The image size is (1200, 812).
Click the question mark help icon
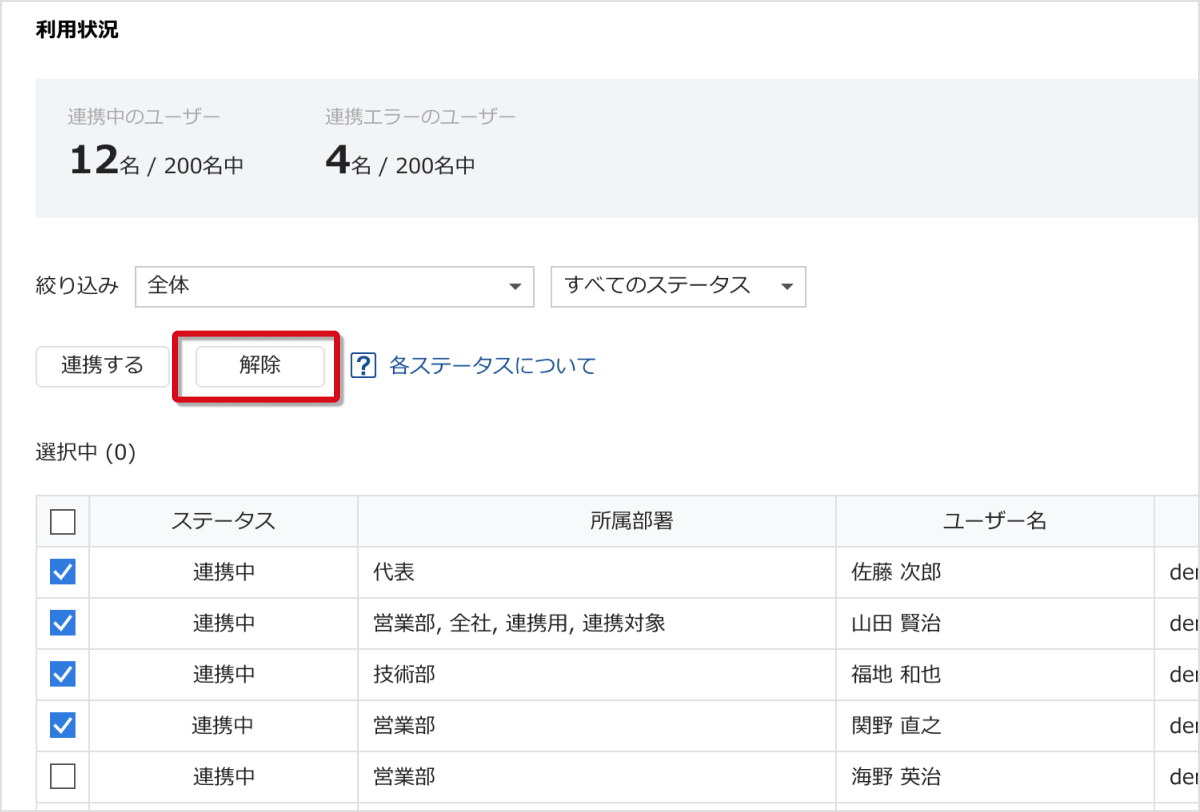[x=362, y=366]
